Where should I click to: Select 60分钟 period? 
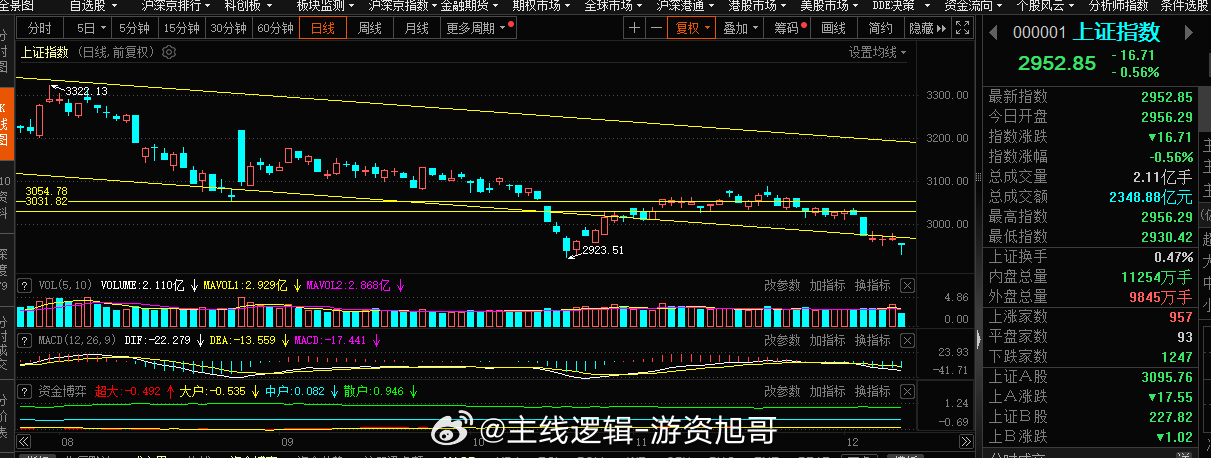[275, 28]
